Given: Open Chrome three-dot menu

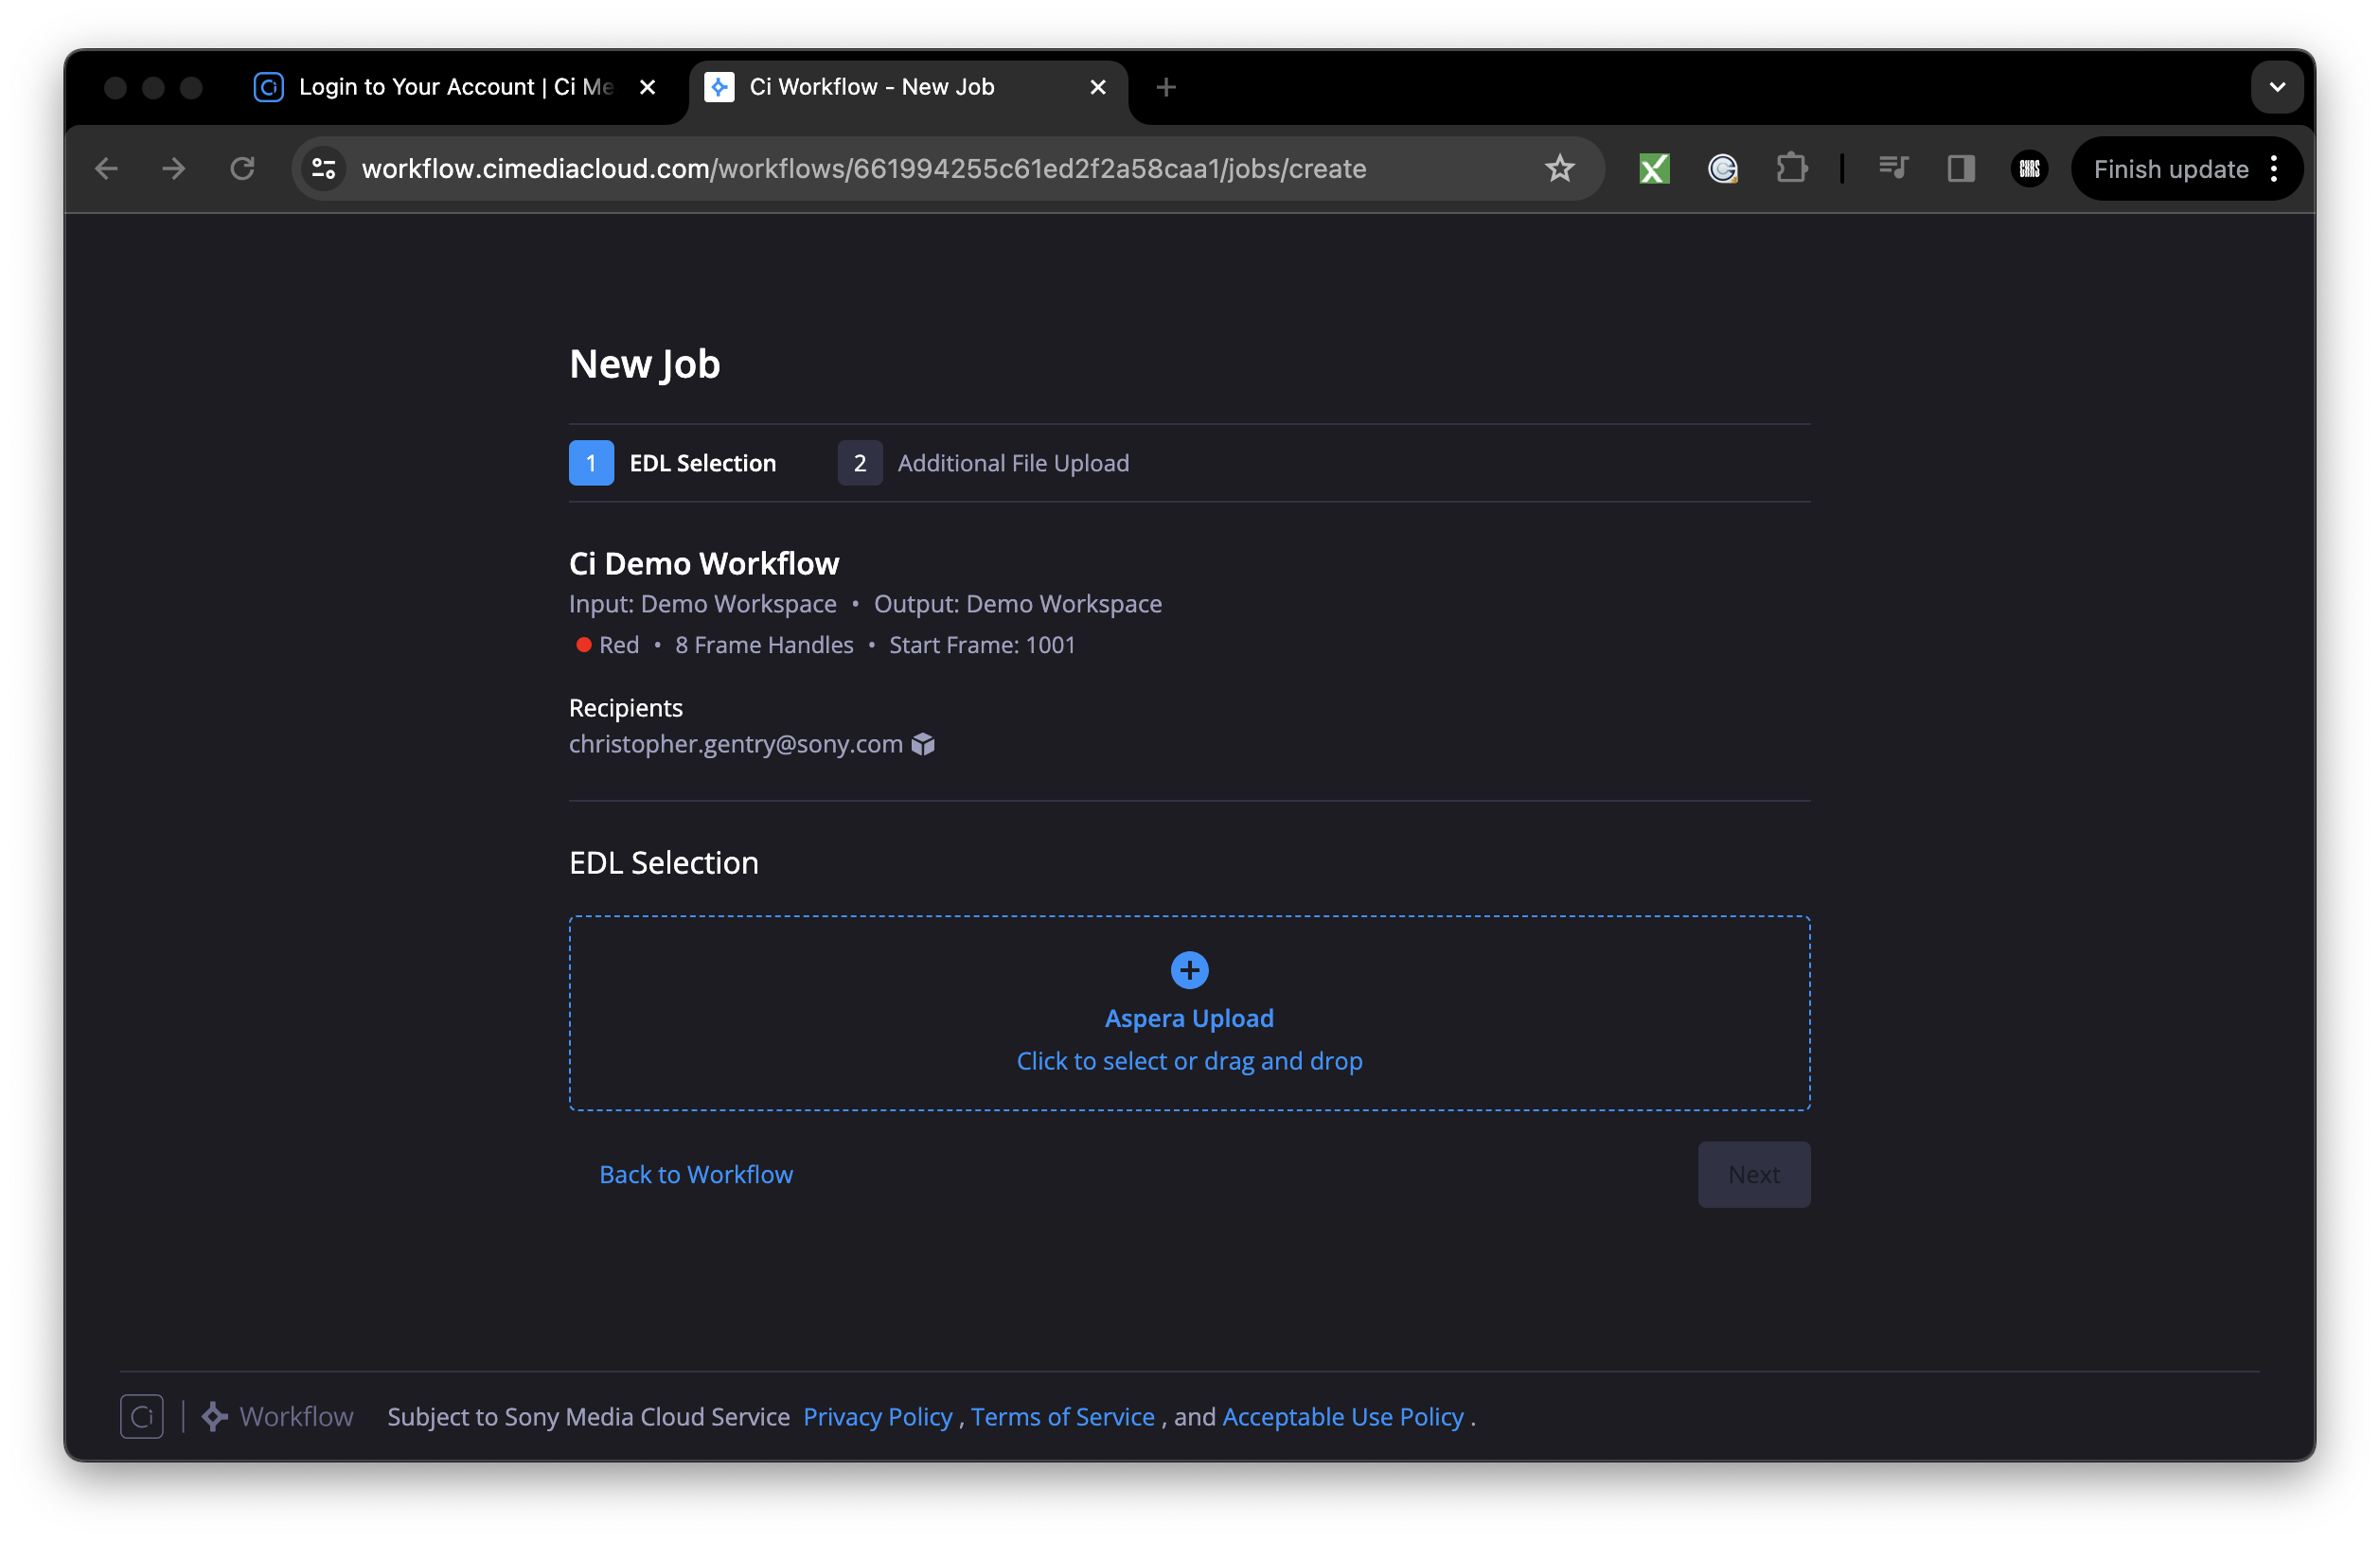Looking at the screenshot, I should click(2274, 168).
